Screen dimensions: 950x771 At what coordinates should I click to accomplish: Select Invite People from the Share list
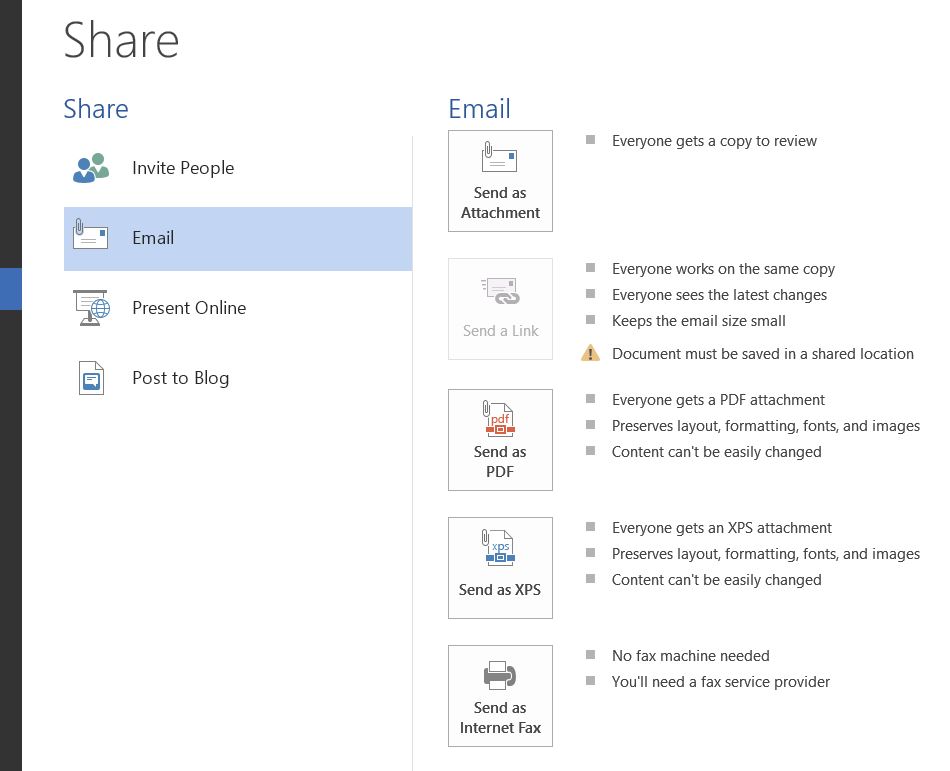point(183,168)
